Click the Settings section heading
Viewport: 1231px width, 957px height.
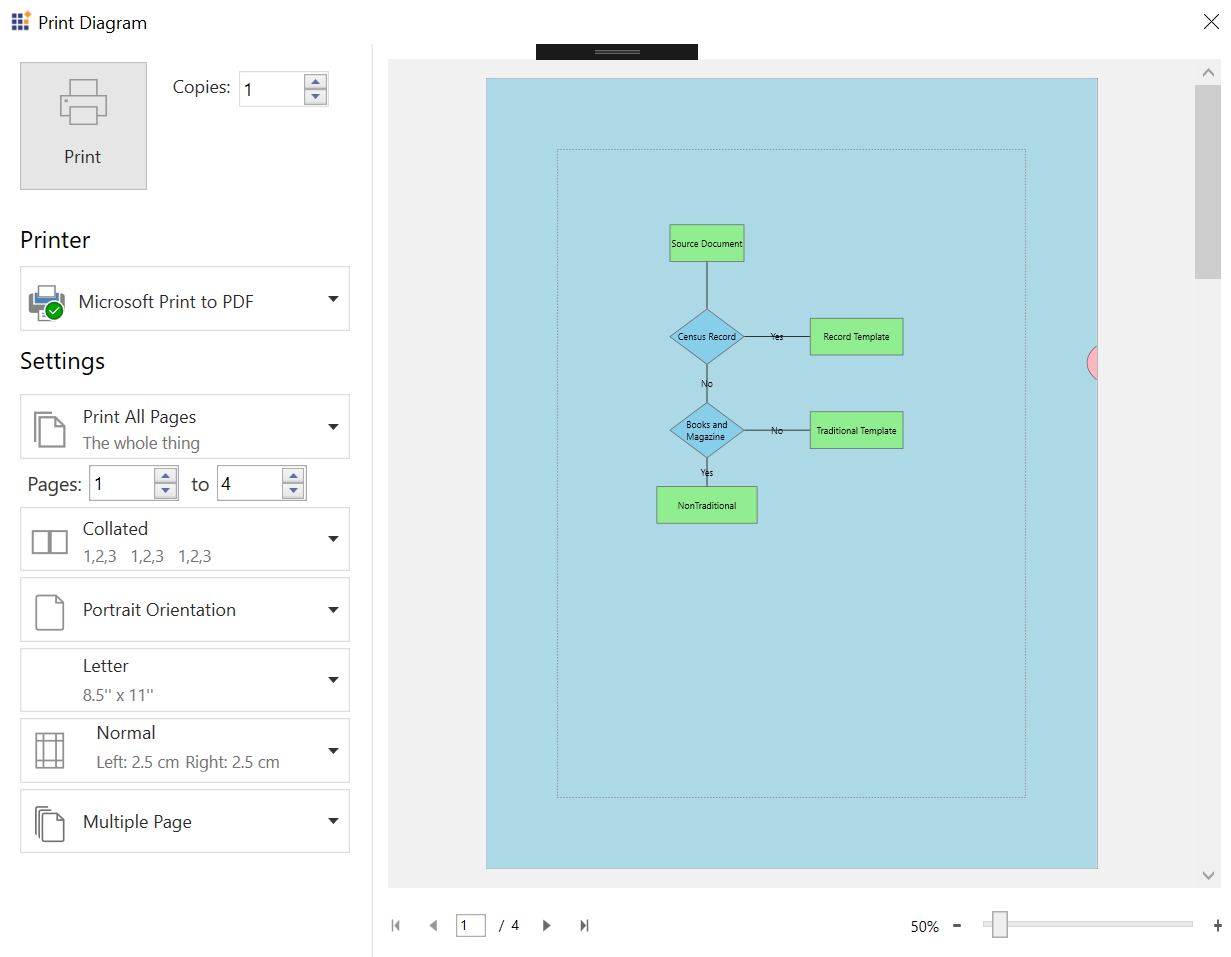click(62, 361)
